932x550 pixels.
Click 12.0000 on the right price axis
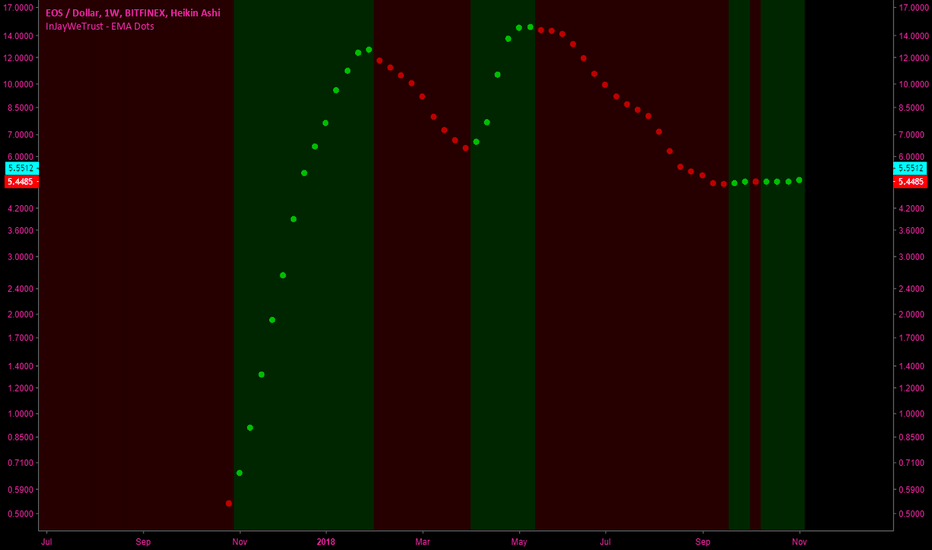pos(914,58)
